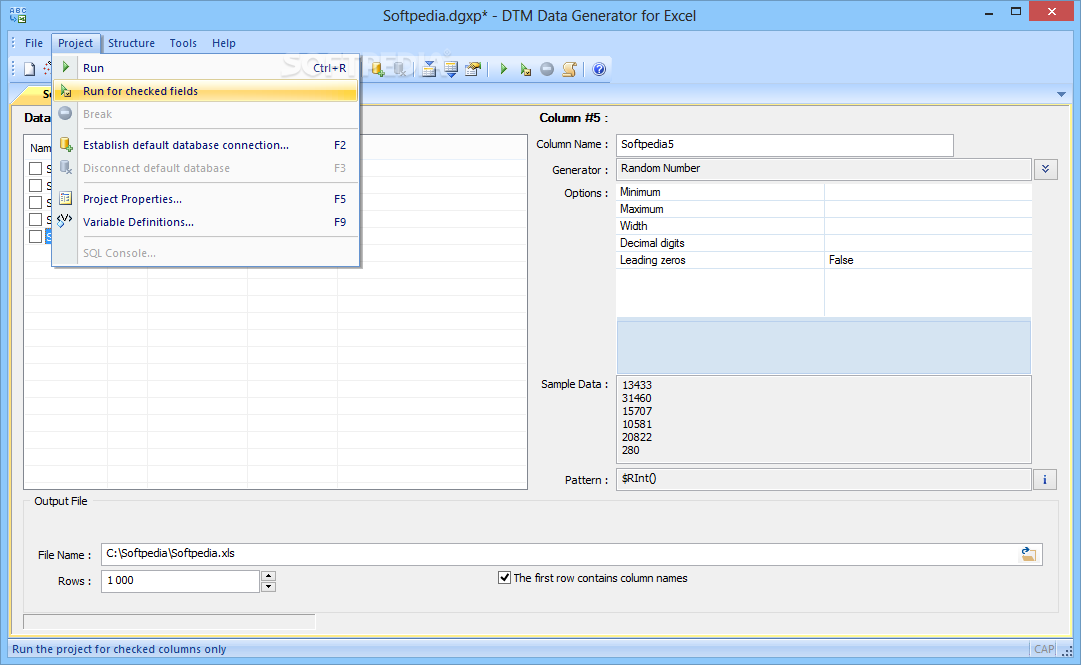Click the New document toolbar icon
The height and width of the screenshot is (665, 1081).
point(29,69)
